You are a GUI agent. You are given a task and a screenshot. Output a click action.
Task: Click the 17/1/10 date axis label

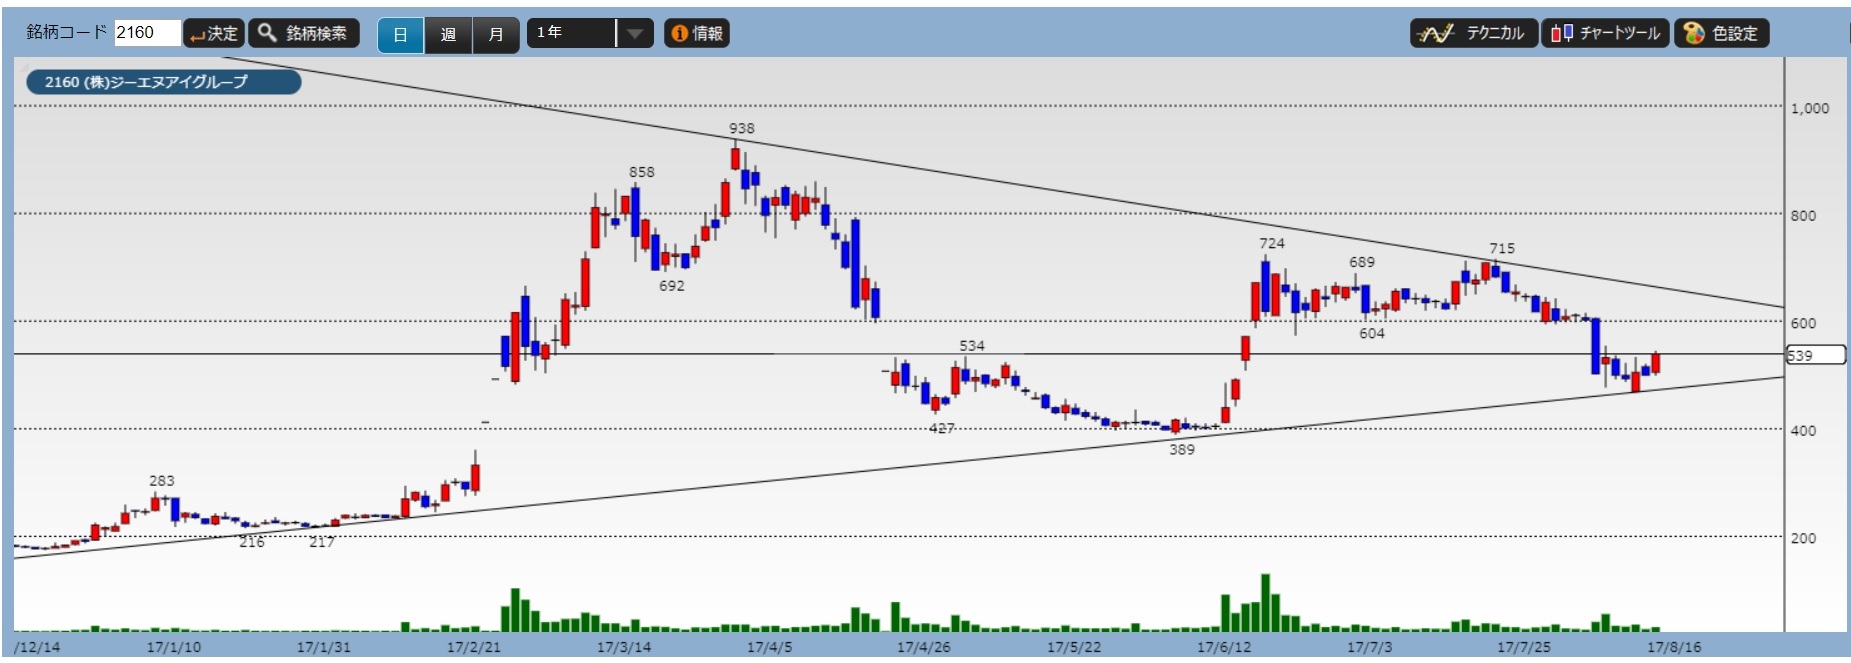point(174,647)
